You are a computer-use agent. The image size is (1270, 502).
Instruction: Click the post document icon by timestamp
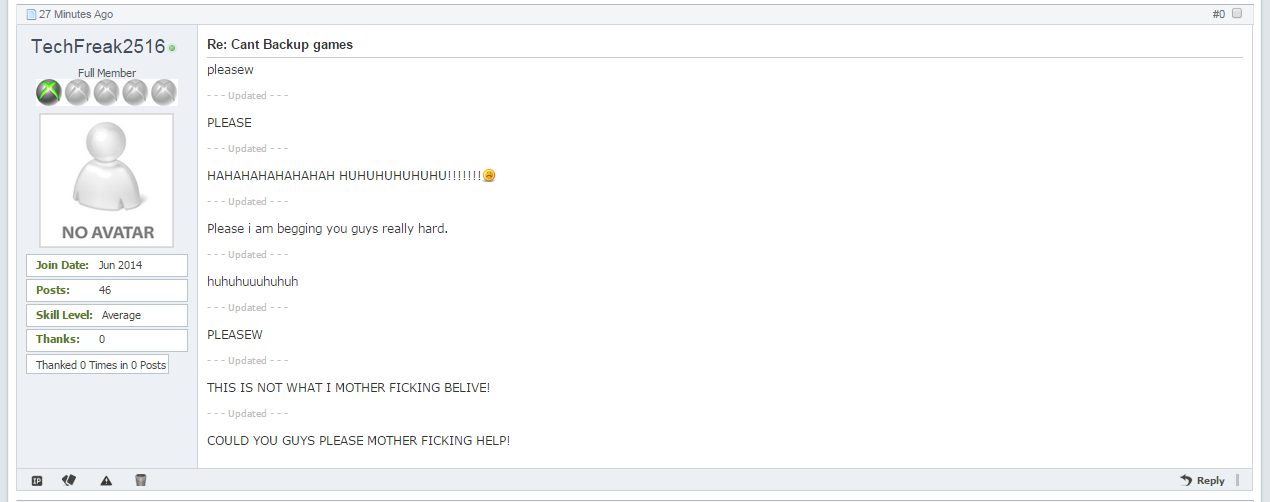(x=31, y=15)
